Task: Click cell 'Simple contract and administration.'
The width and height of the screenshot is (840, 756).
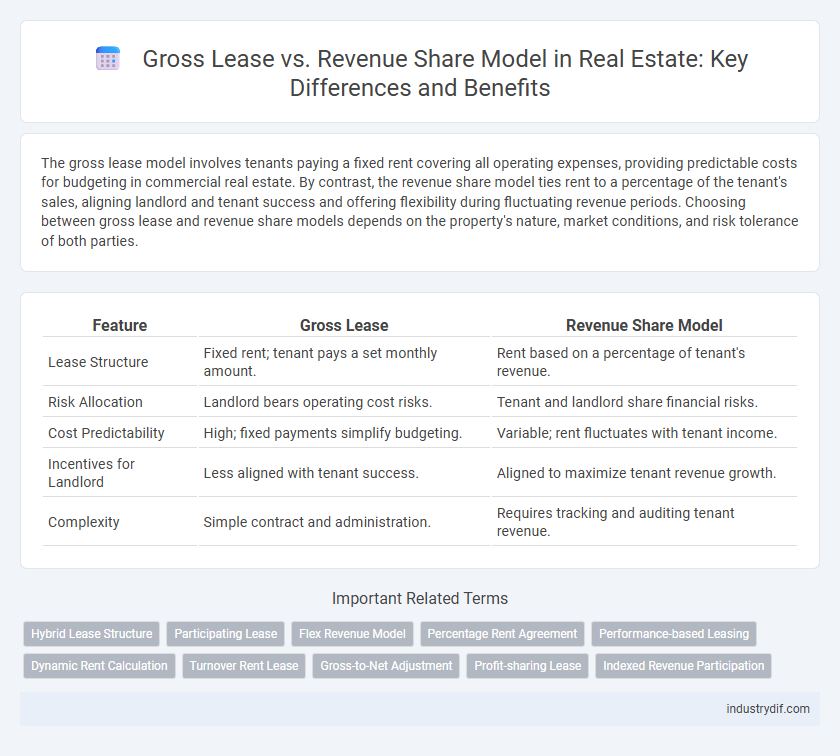Action: tap(344, 522)
